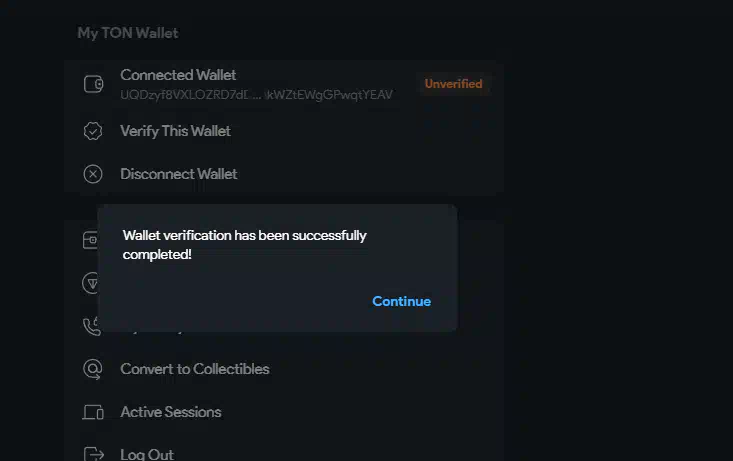
Task: Click the wallet icon beside Connected Wallet
Action: tap(93, 84)
